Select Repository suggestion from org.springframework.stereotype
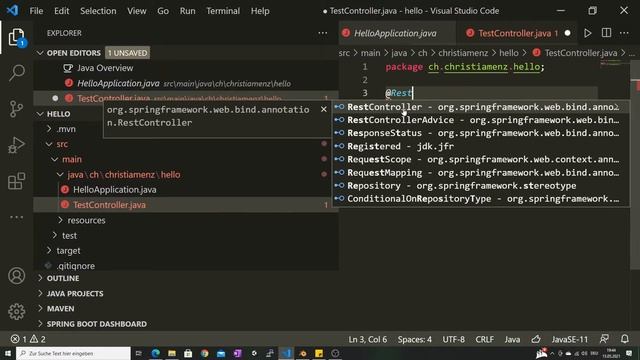 [x=480, y=186]
